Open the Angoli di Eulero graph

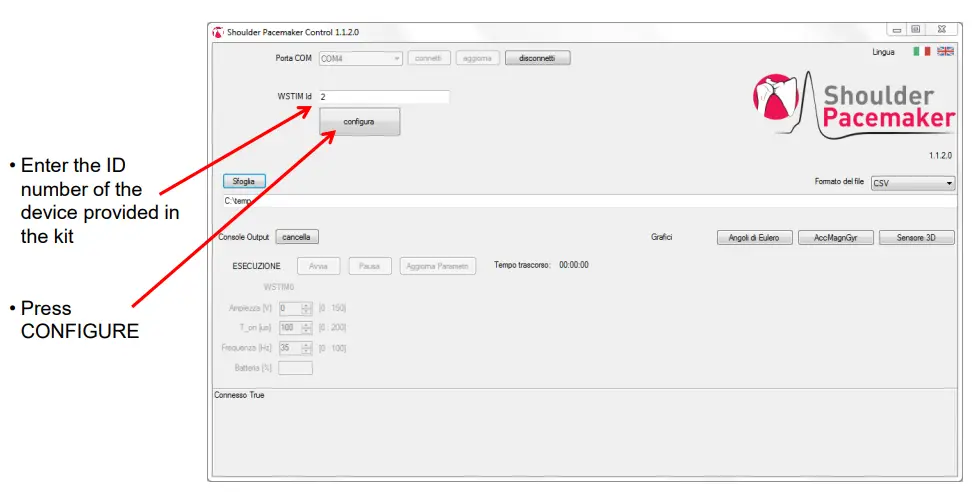tap(754, 238)
